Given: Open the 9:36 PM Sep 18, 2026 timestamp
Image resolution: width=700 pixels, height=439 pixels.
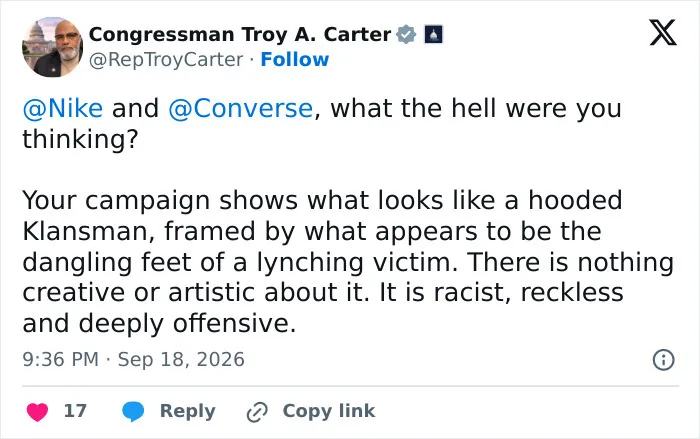Looking at the screenshot, I should pos(133,360).
